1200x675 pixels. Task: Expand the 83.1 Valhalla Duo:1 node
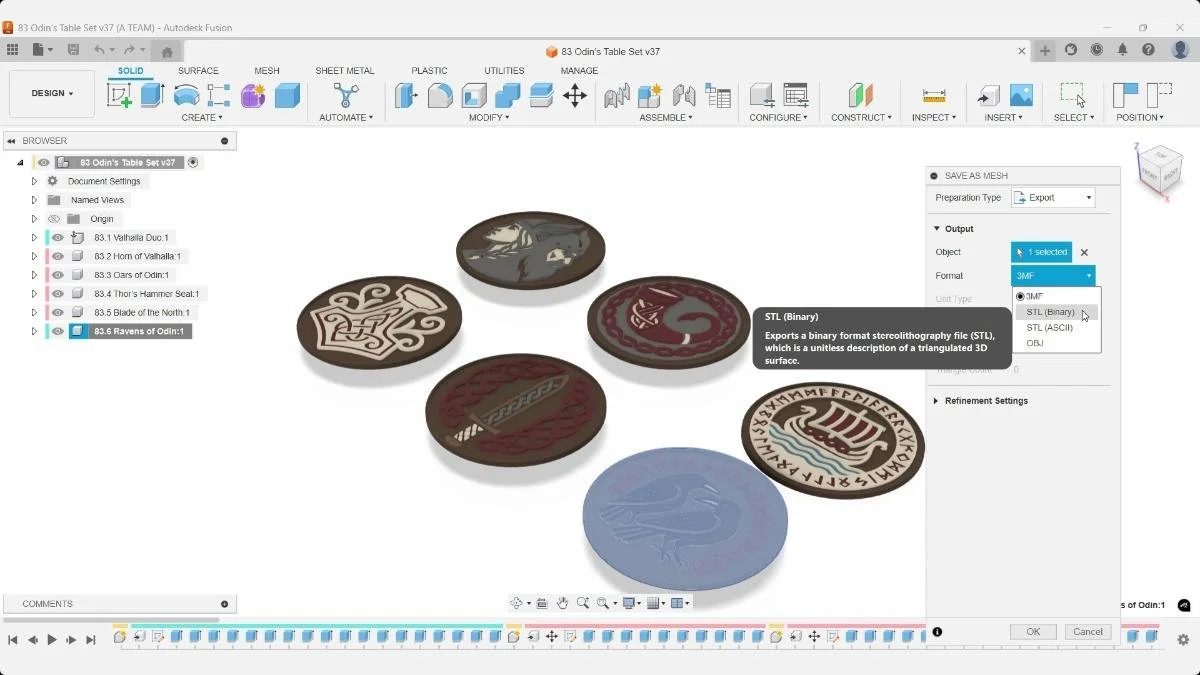(34, 238)
